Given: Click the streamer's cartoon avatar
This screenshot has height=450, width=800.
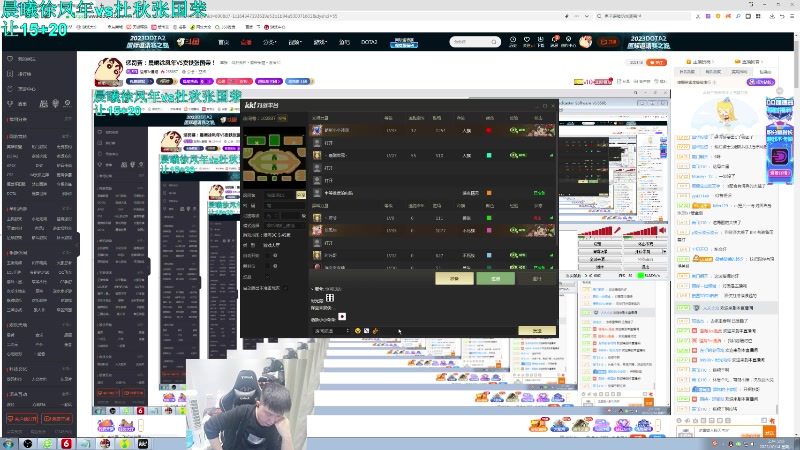Looking at the screenshot, I should tap(109, 71).
